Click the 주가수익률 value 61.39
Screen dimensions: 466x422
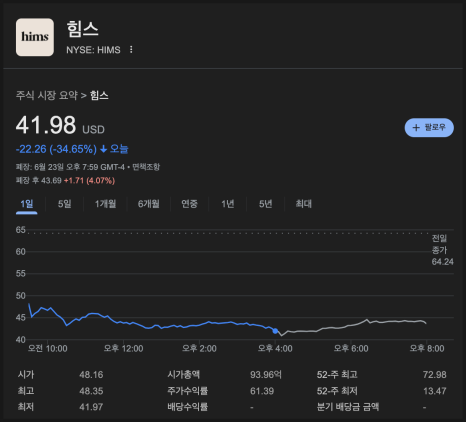coord(262,391)
